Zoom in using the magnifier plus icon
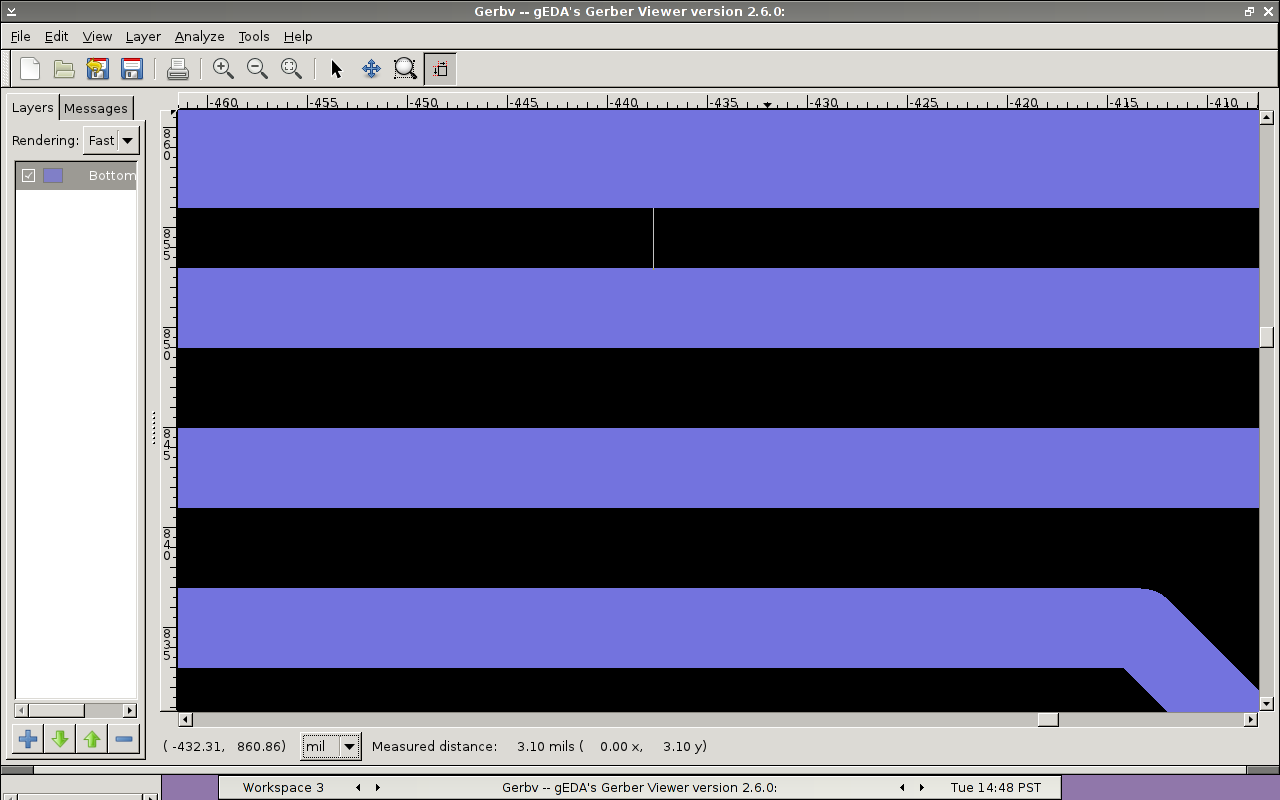 (223, 69)
